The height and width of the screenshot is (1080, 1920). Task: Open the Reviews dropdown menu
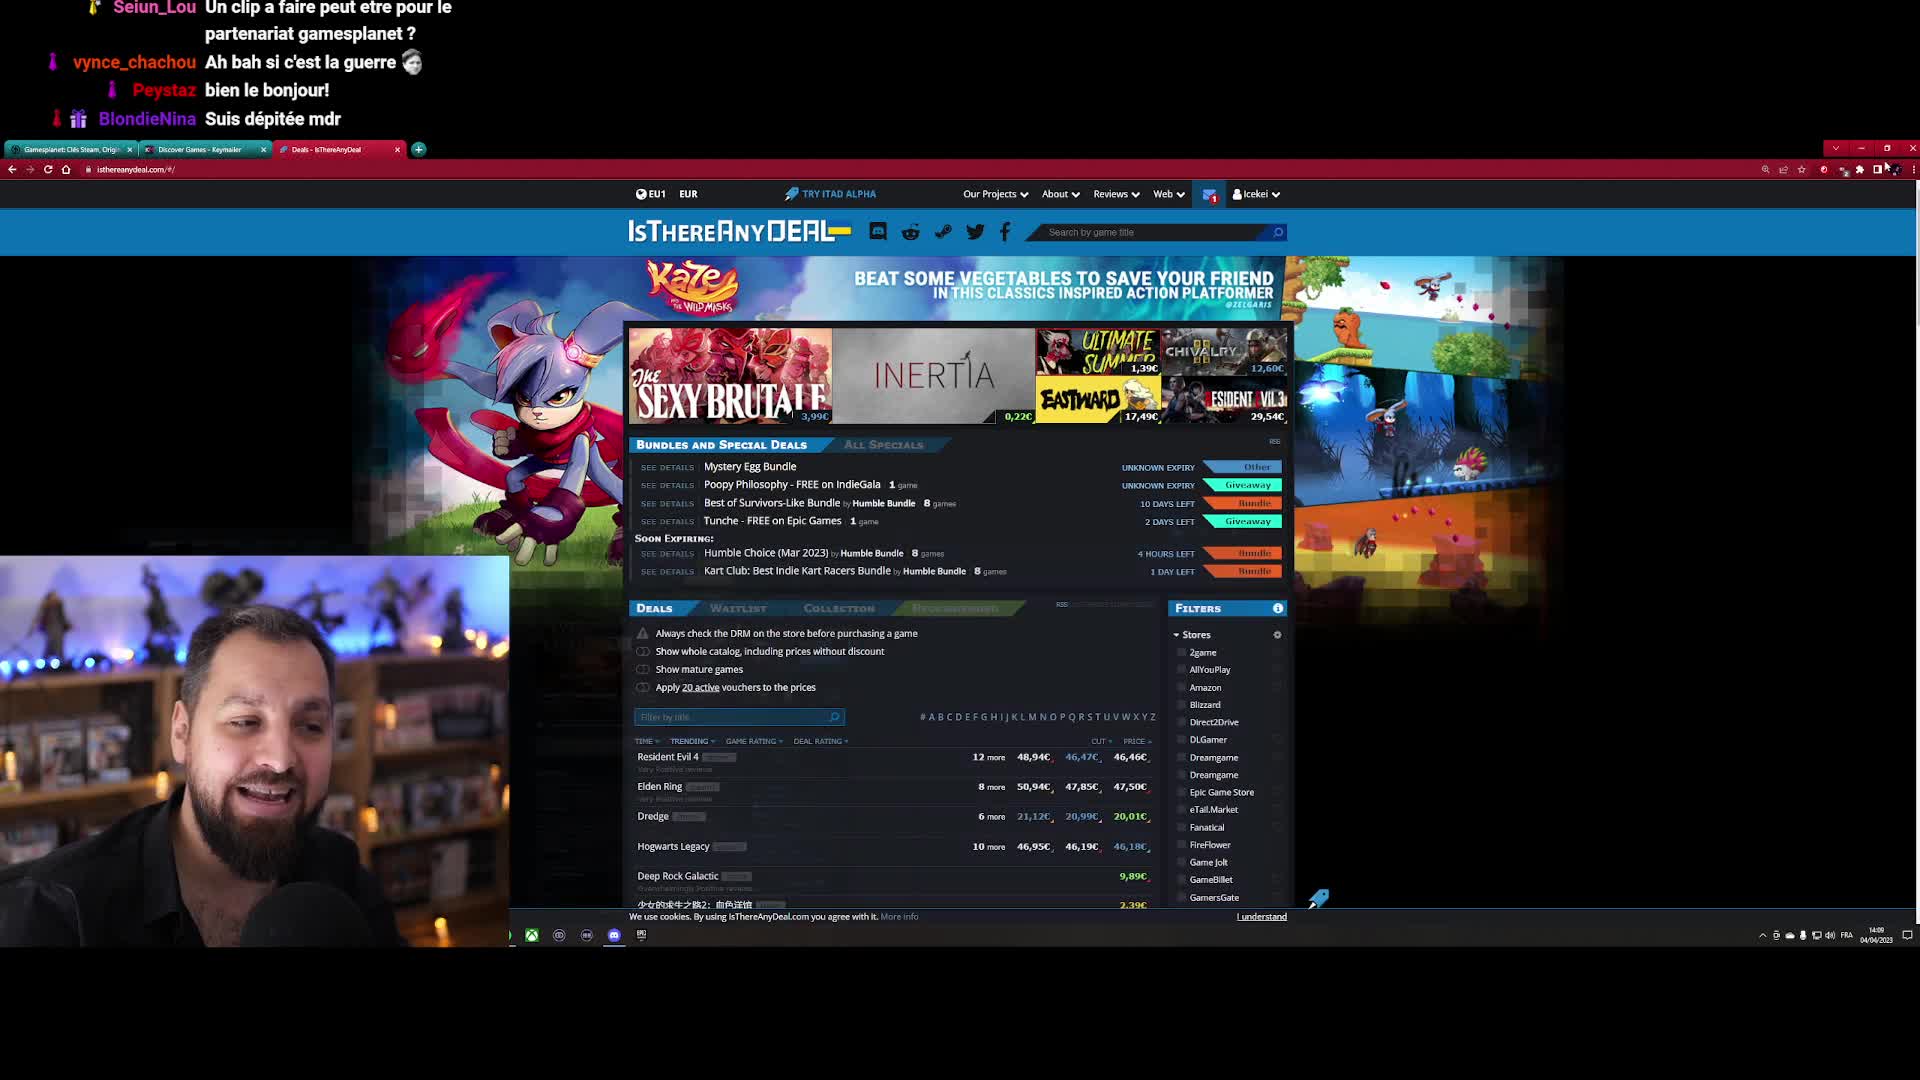pyautogui.click(x=1116, y=194)
